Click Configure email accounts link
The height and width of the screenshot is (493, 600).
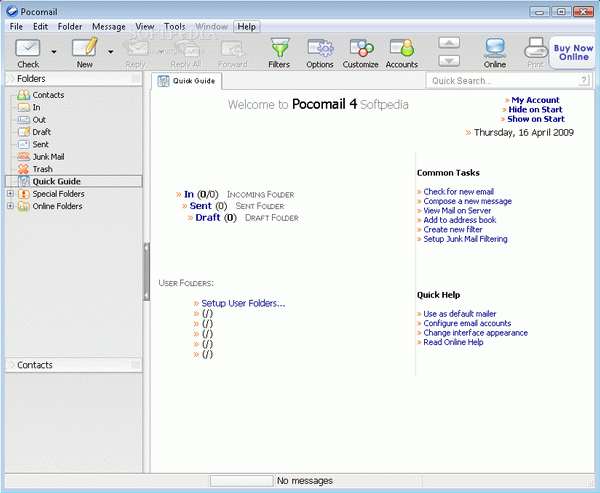(467, 323)
